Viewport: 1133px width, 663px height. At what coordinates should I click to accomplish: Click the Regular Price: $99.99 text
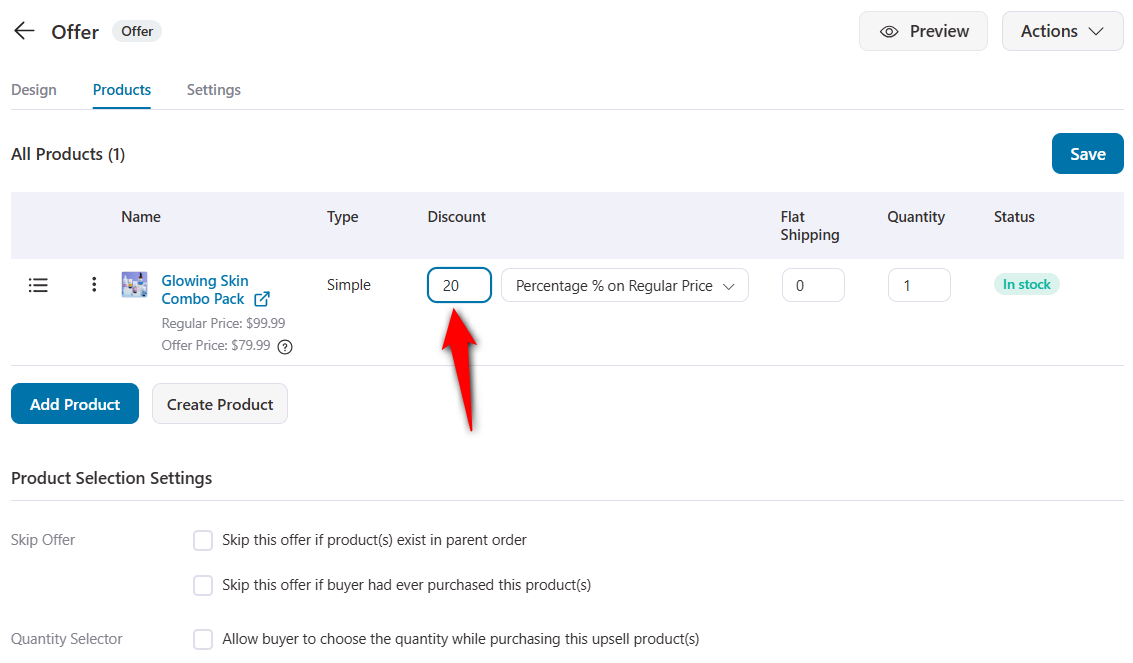[223, 324]
